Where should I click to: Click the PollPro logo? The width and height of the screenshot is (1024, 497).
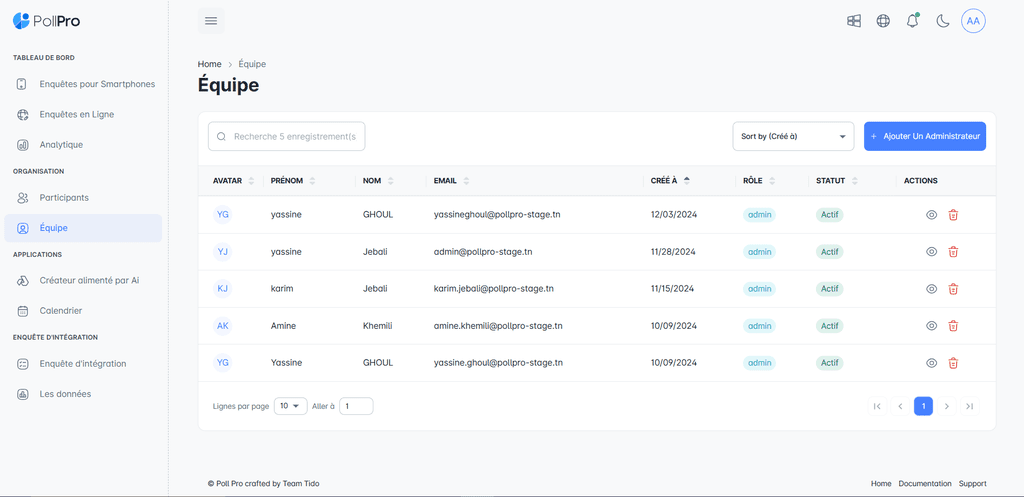click(x=47, y=21)
